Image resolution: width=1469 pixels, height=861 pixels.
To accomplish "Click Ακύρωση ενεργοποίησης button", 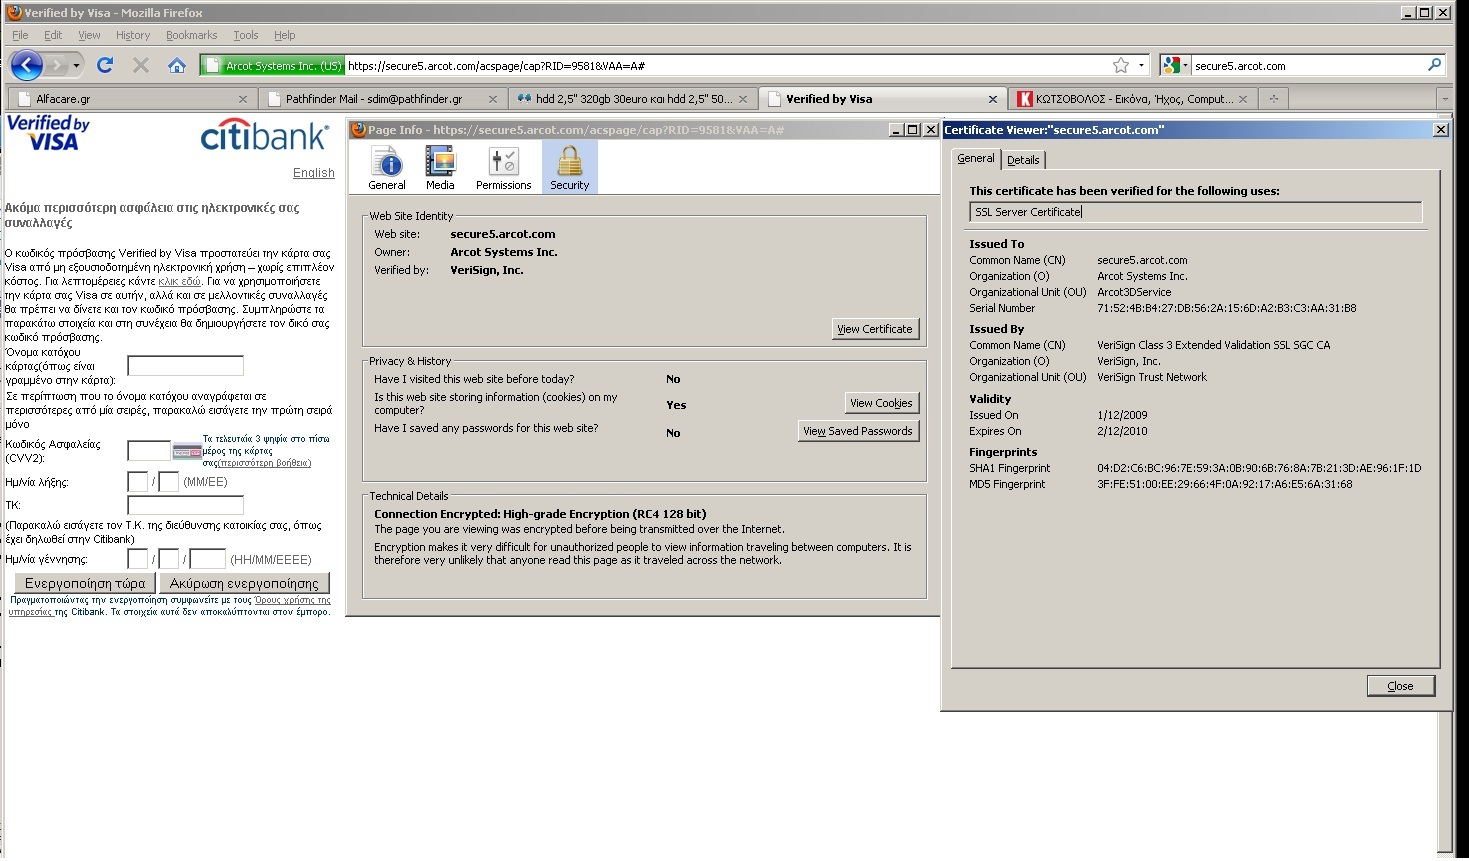I will 244,583.
